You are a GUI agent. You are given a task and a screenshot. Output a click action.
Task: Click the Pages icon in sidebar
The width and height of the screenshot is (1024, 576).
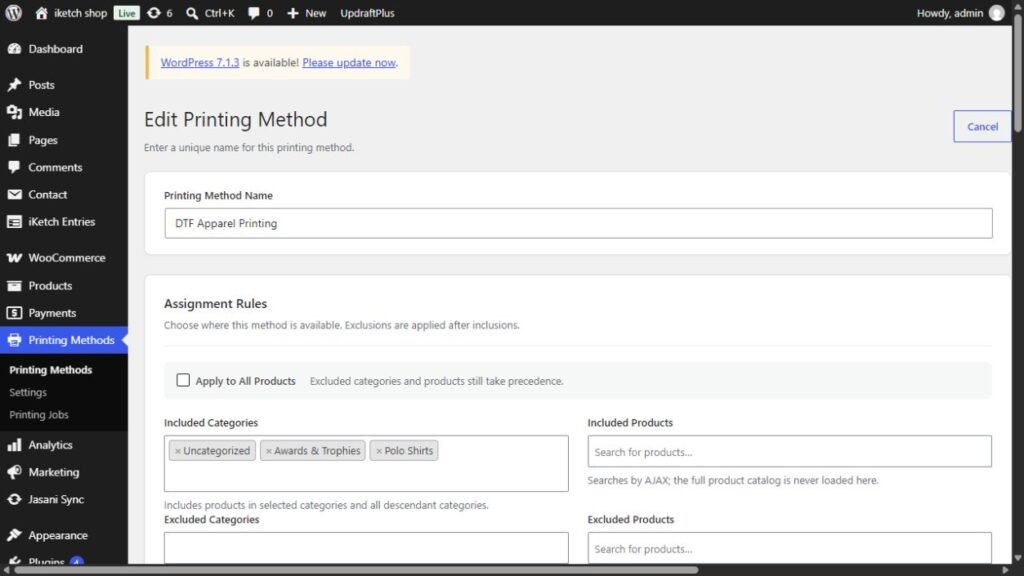pos(14,140)
